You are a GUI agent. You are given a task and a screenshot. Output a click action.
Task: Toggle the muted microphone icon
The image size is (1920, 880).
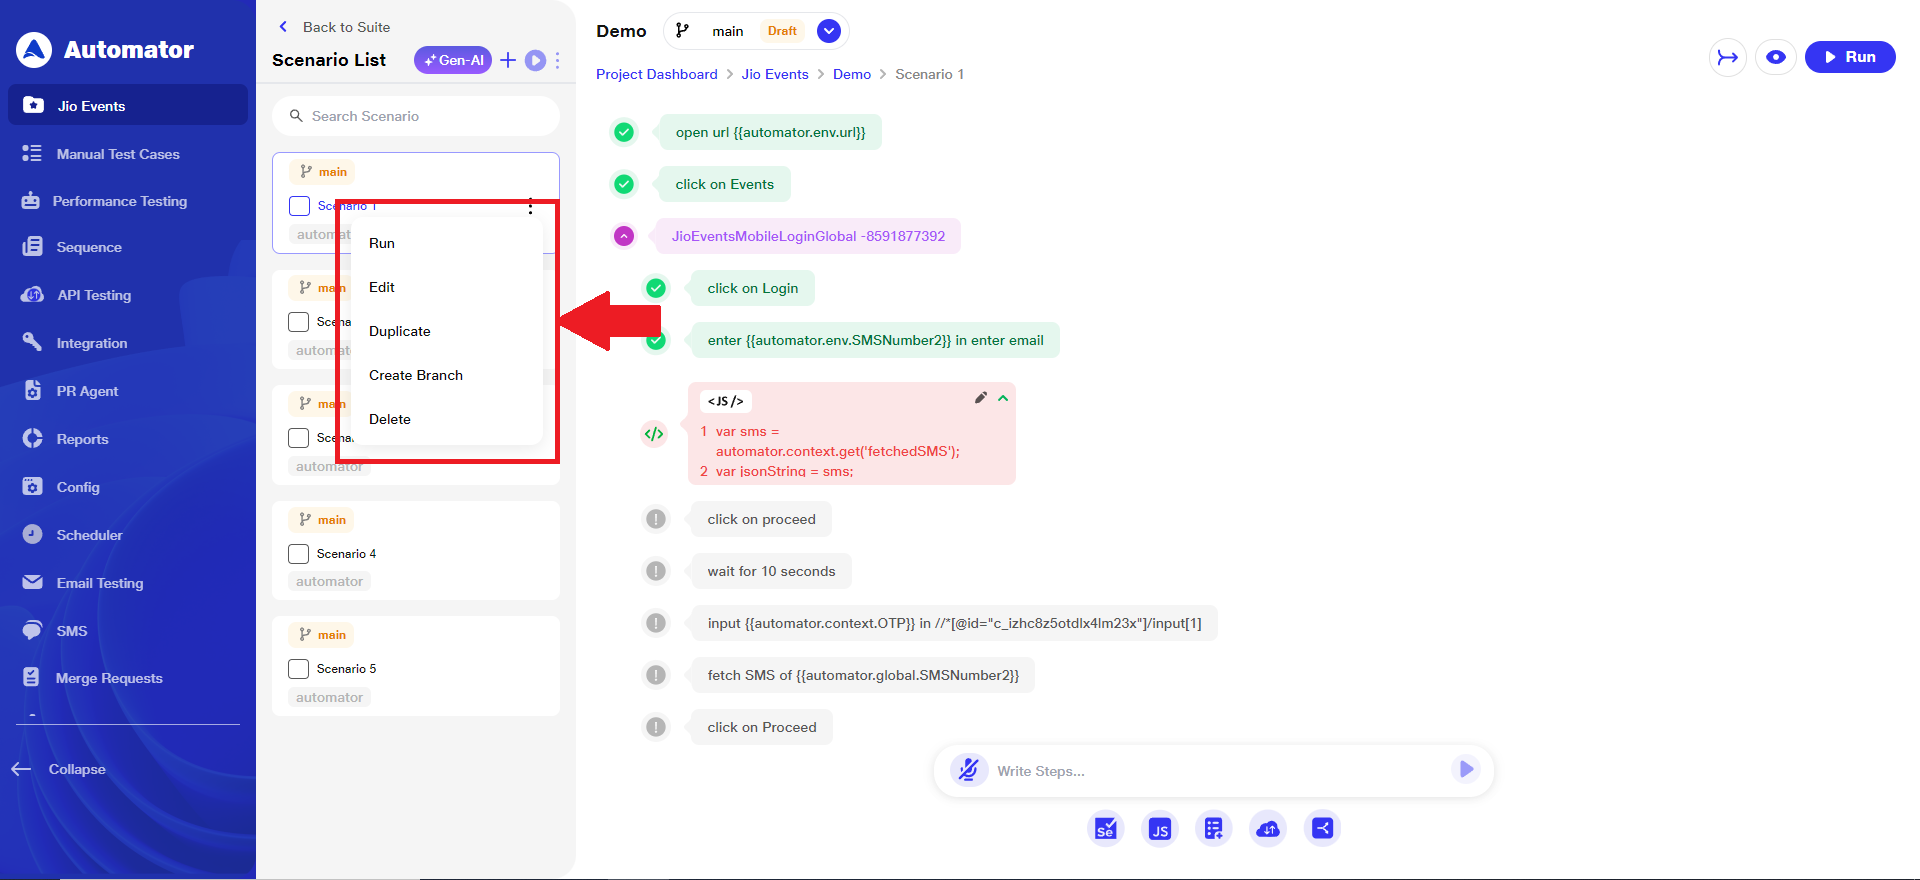tap(968, 770)
